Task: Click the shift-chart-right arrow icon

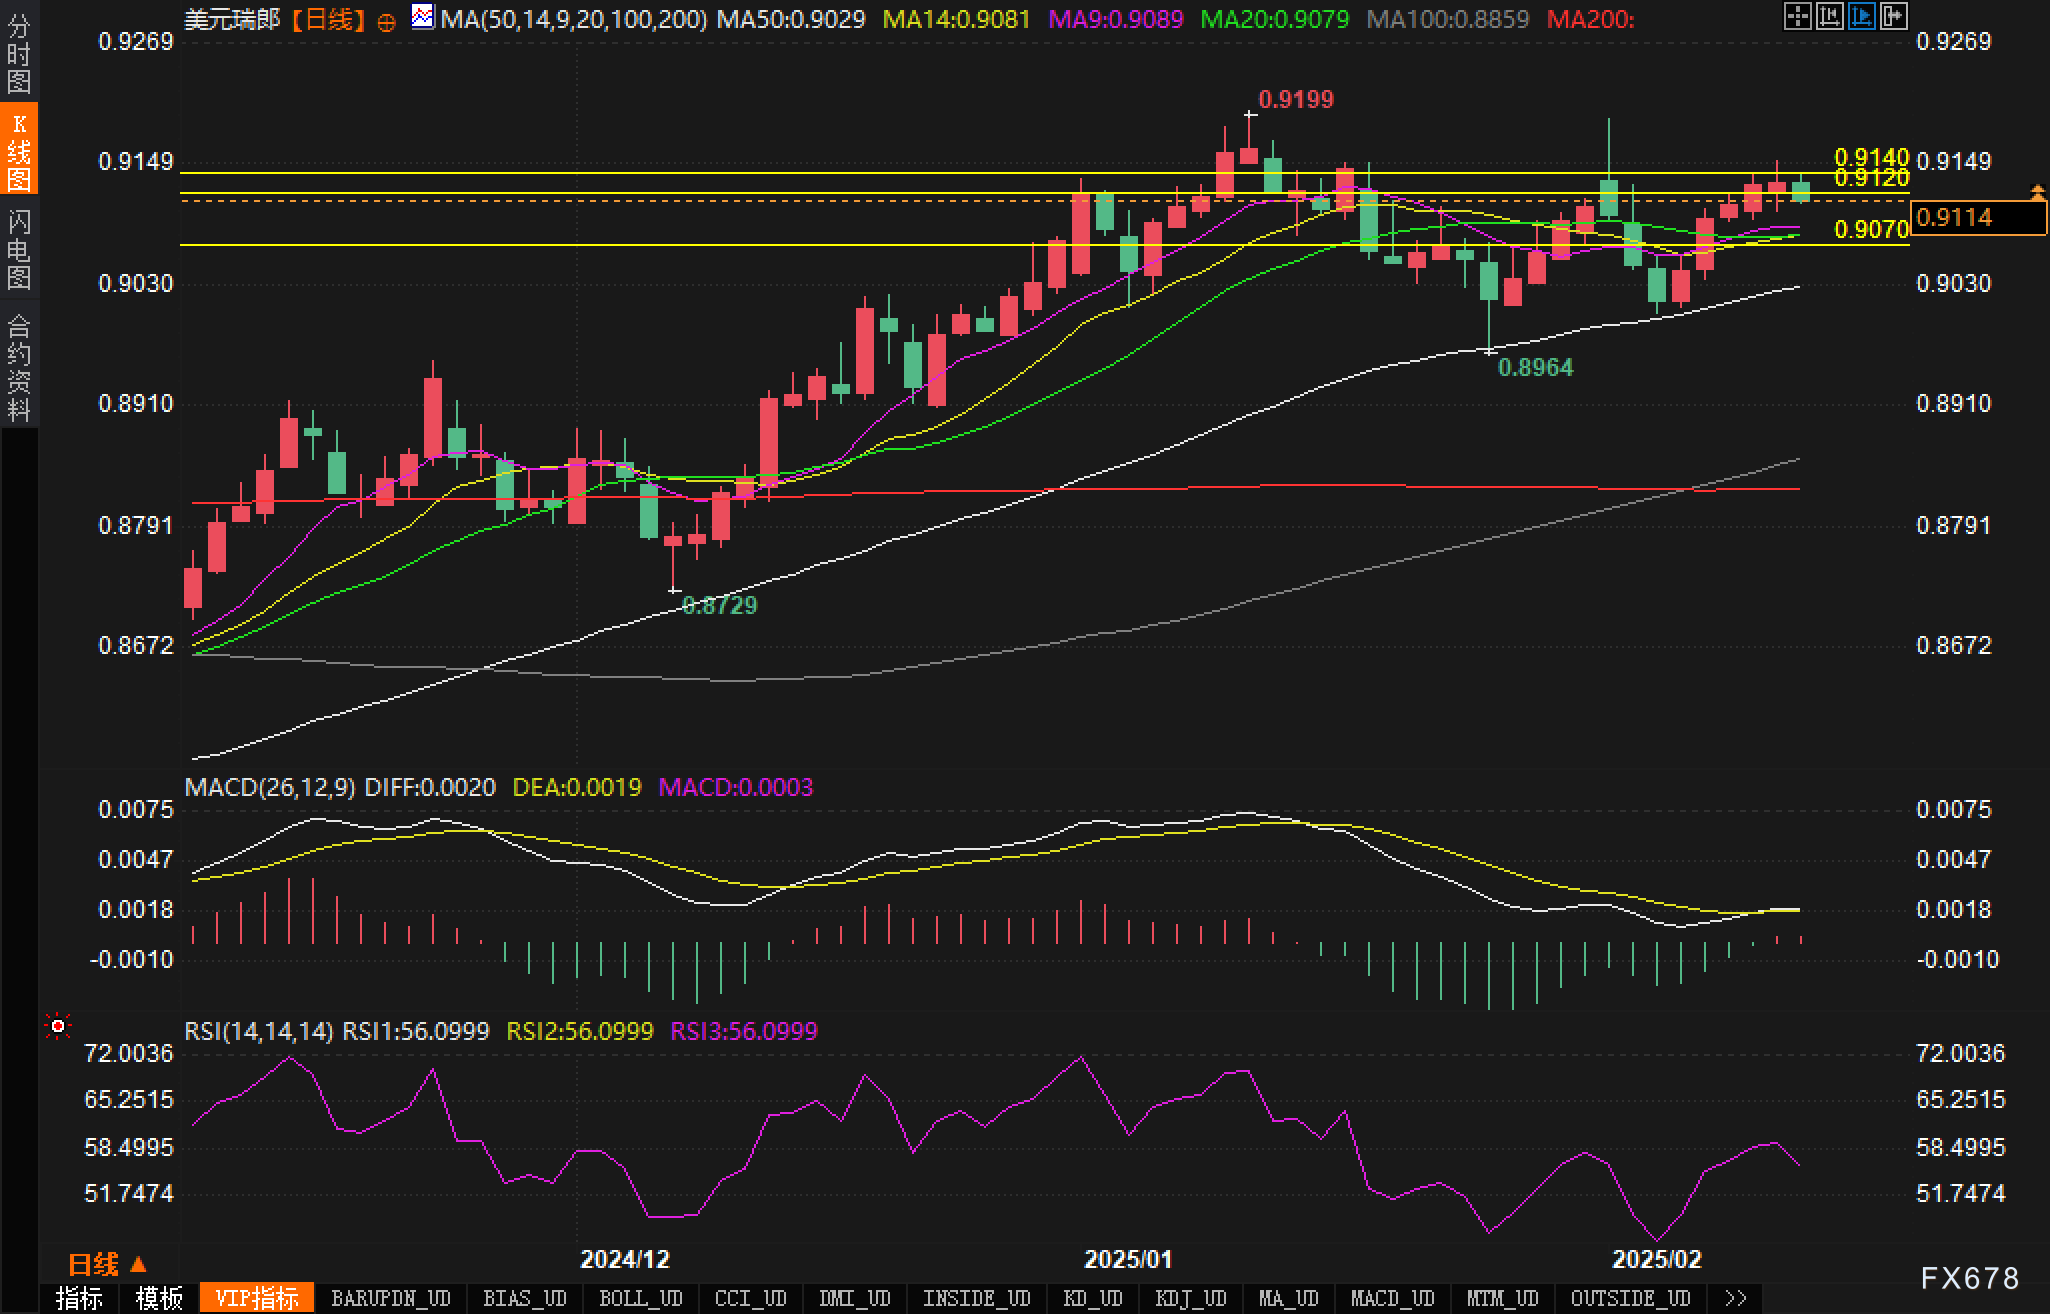Action: click(1893, 16)
